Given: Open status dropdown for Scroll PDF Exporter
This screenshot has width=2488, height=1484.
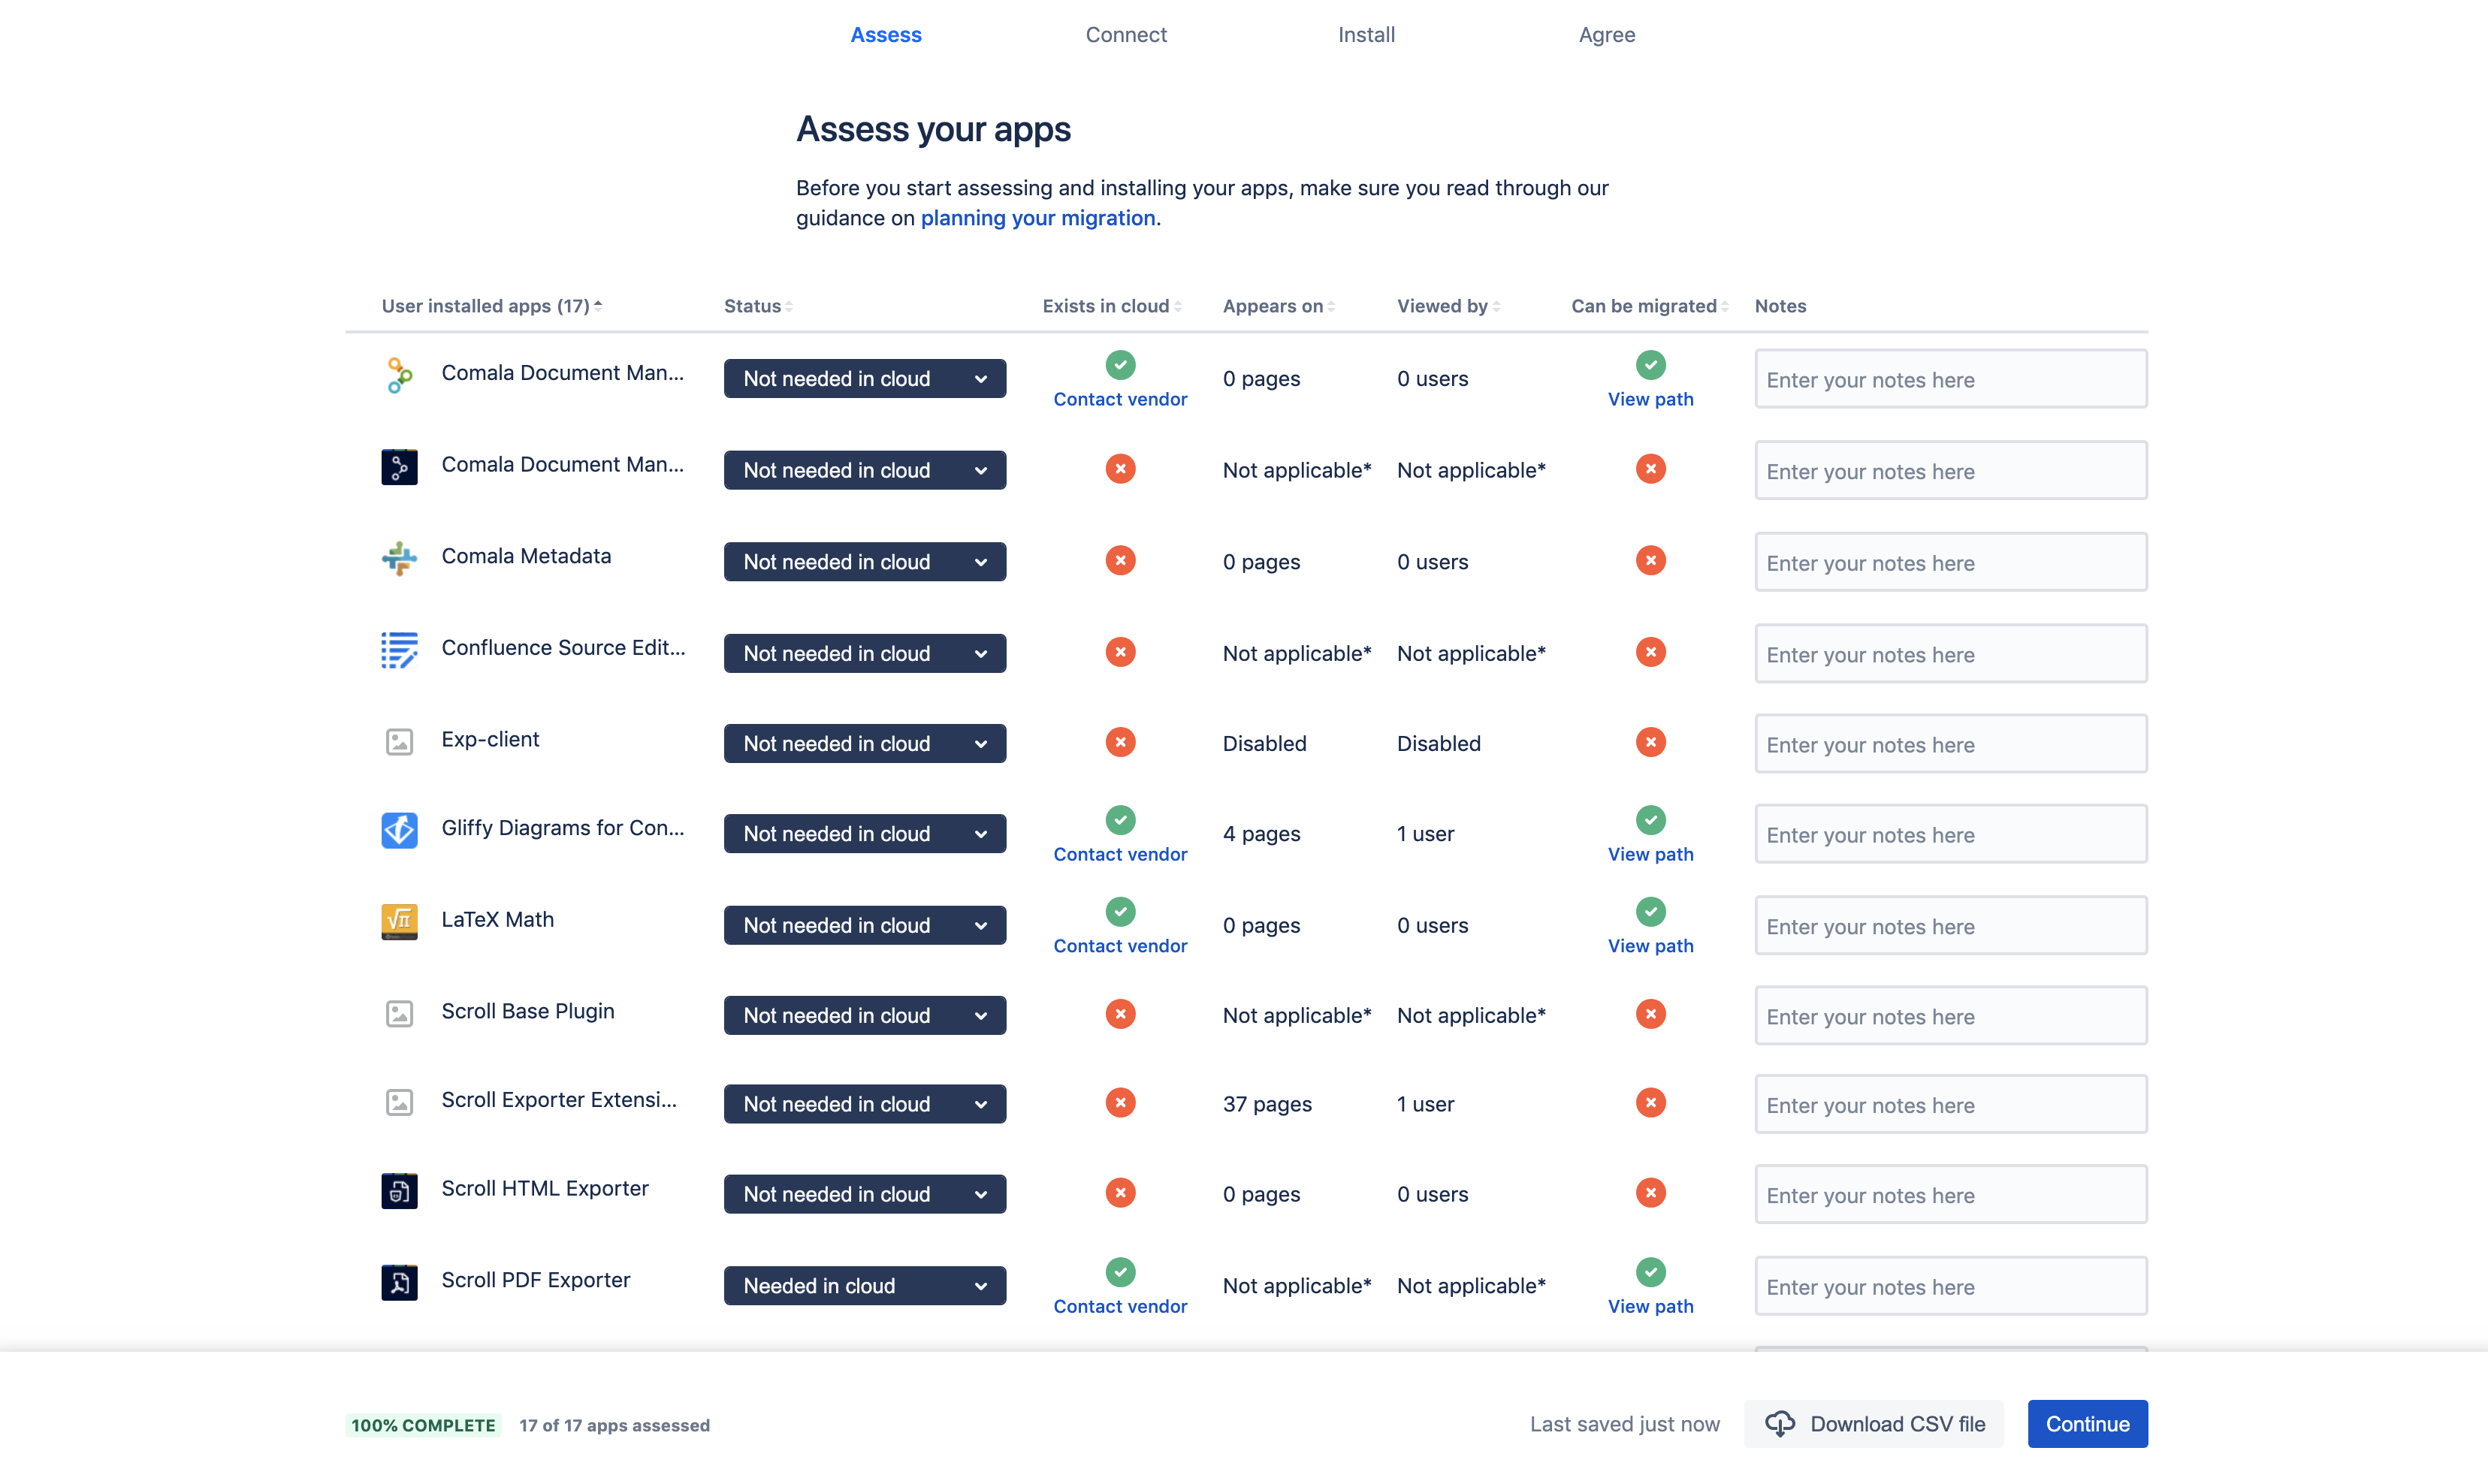Looking at the screenshot, I should click(864, 1286).
